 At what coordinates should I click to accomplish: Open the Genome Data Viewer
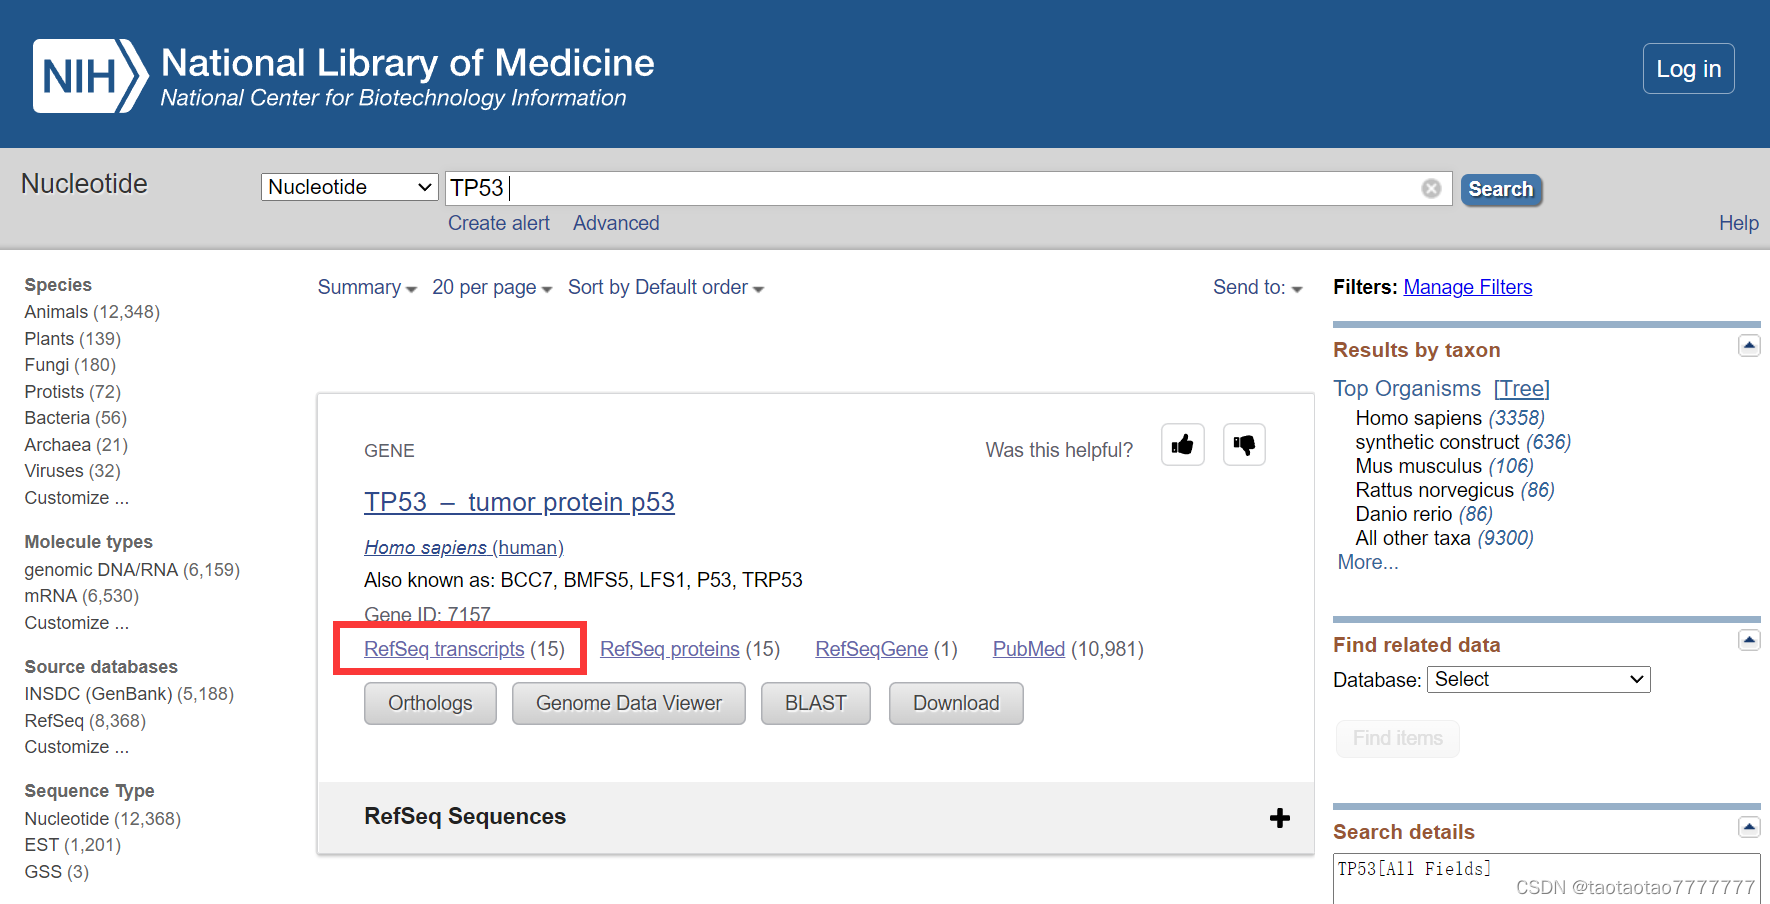click(x=629, y=703)
